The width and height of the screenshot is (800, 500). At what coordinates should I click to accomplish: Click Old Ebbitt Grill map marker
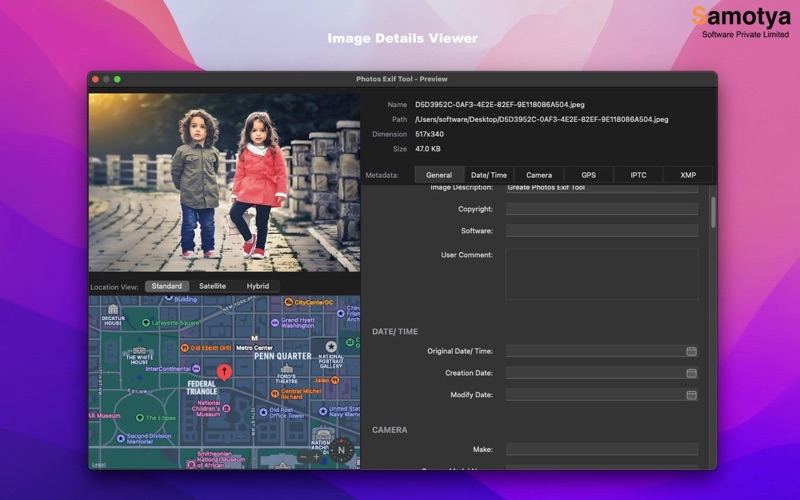185,348
